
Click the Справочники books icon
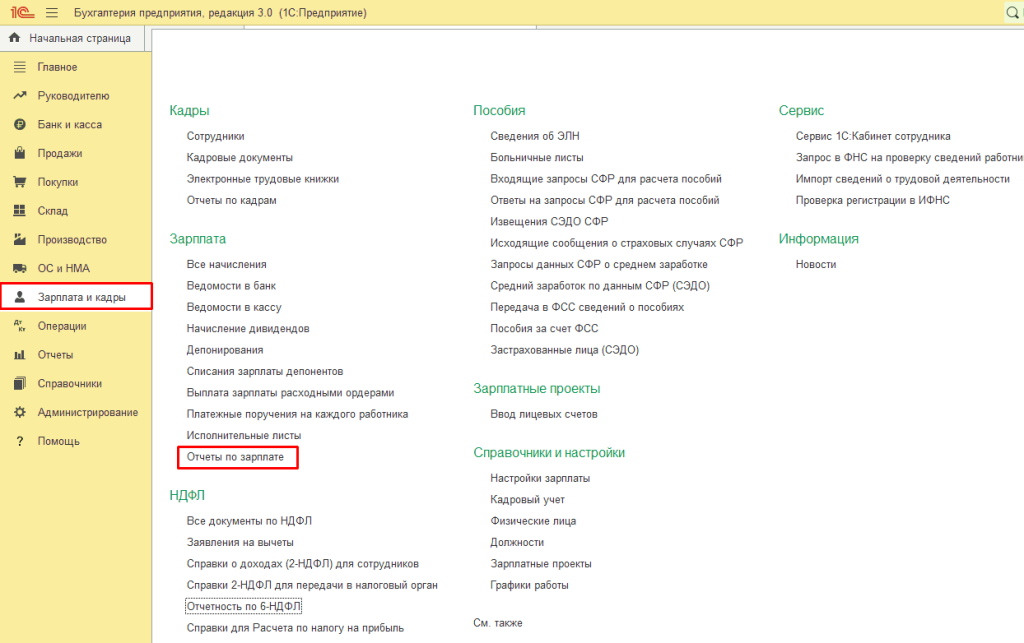coord(18,384)
